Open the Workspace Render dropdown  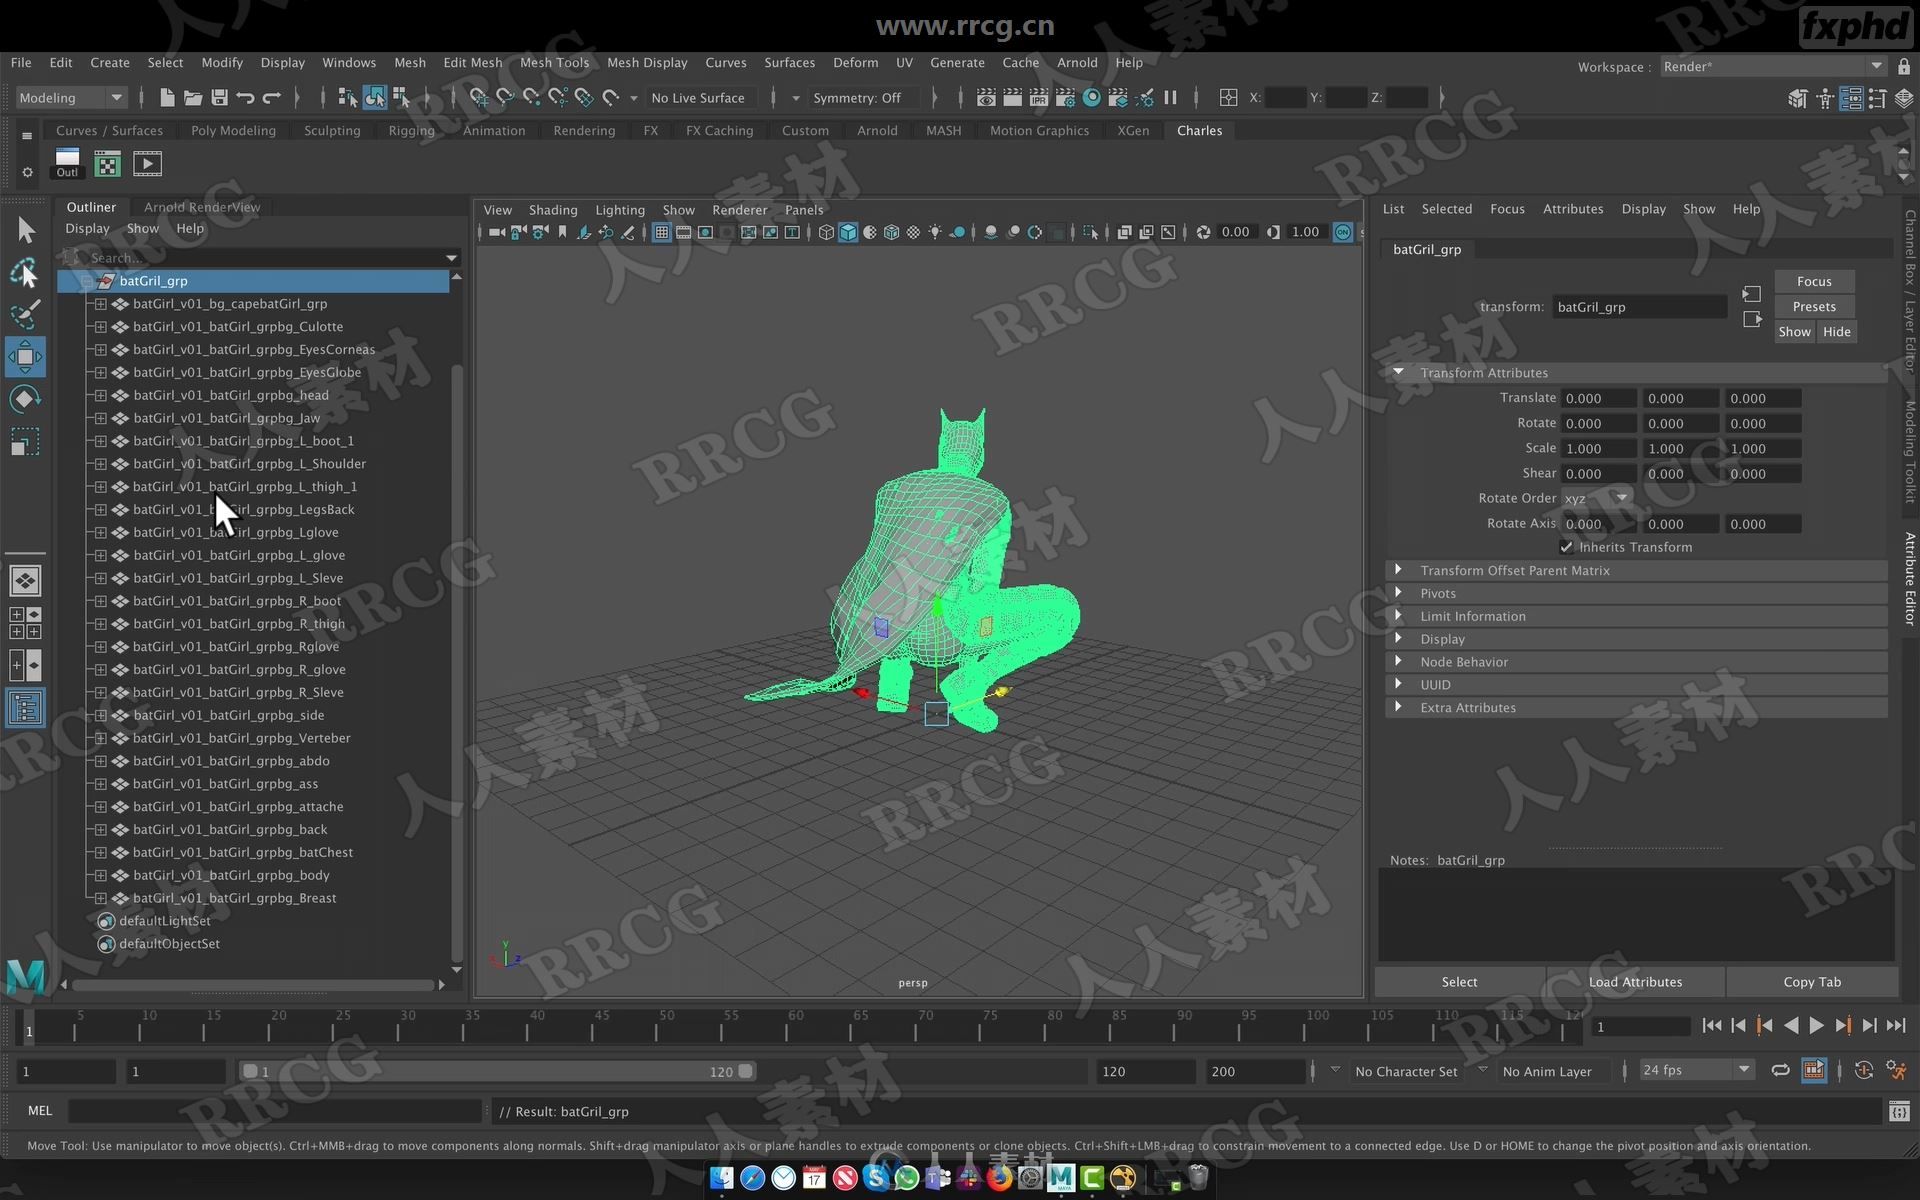[x=1772, y=66]
